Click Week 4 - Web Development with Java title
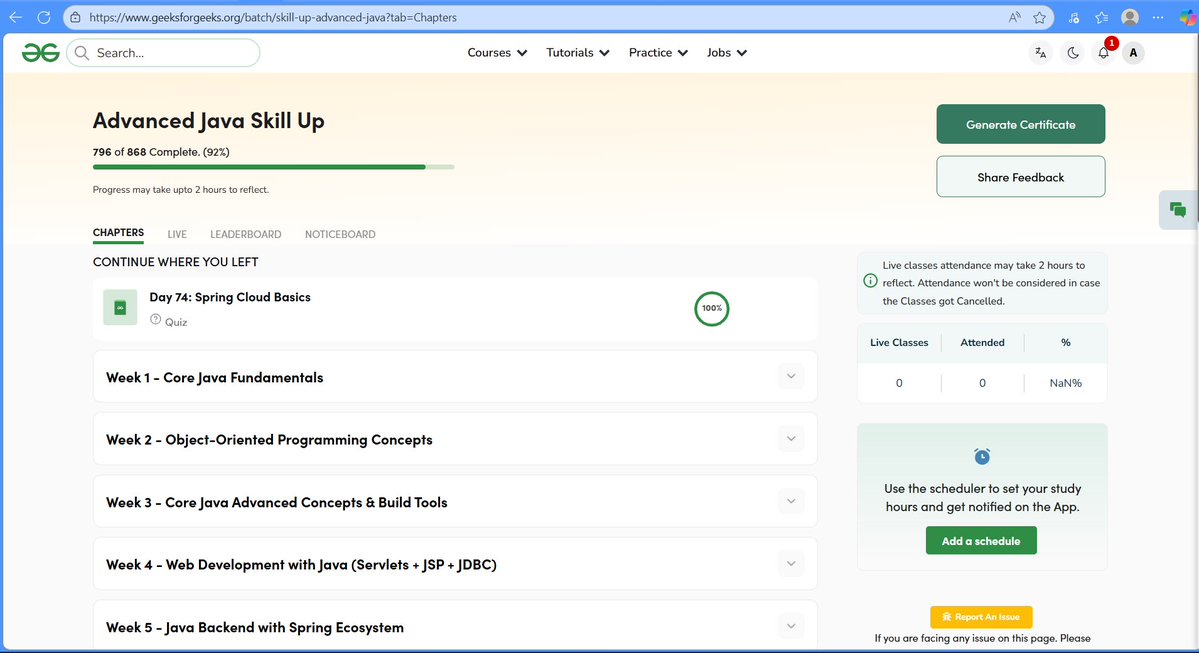The image size is (1199, 653). tap(301, 564)
